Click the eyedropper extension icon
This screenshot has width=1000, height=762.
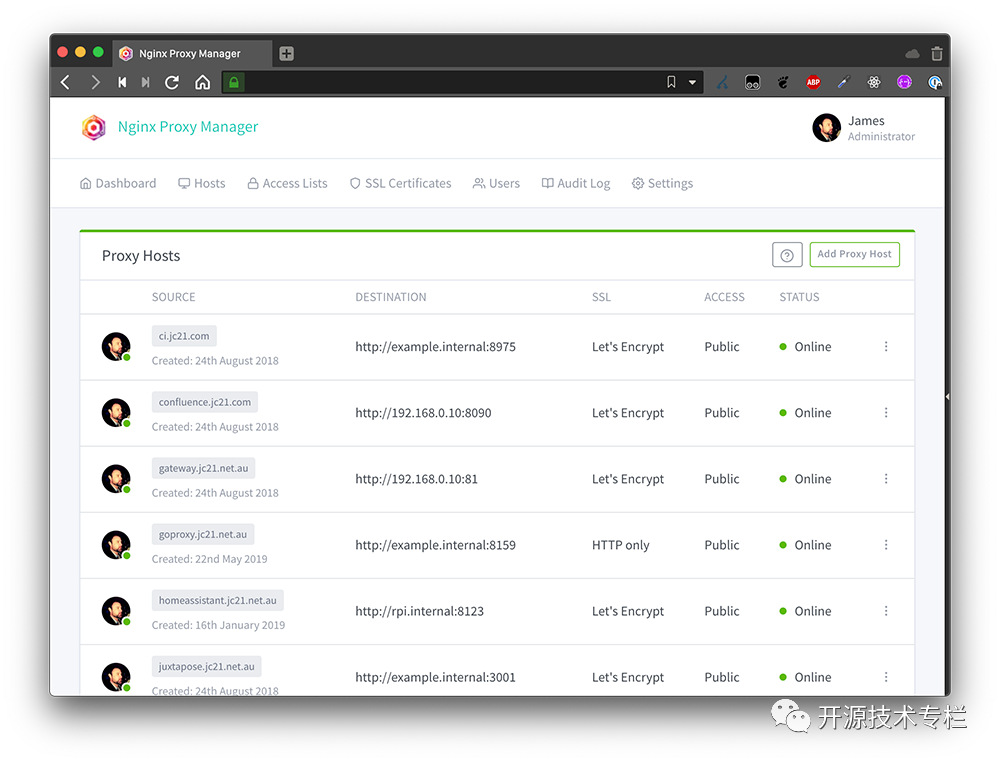click(x=844, y=82)
